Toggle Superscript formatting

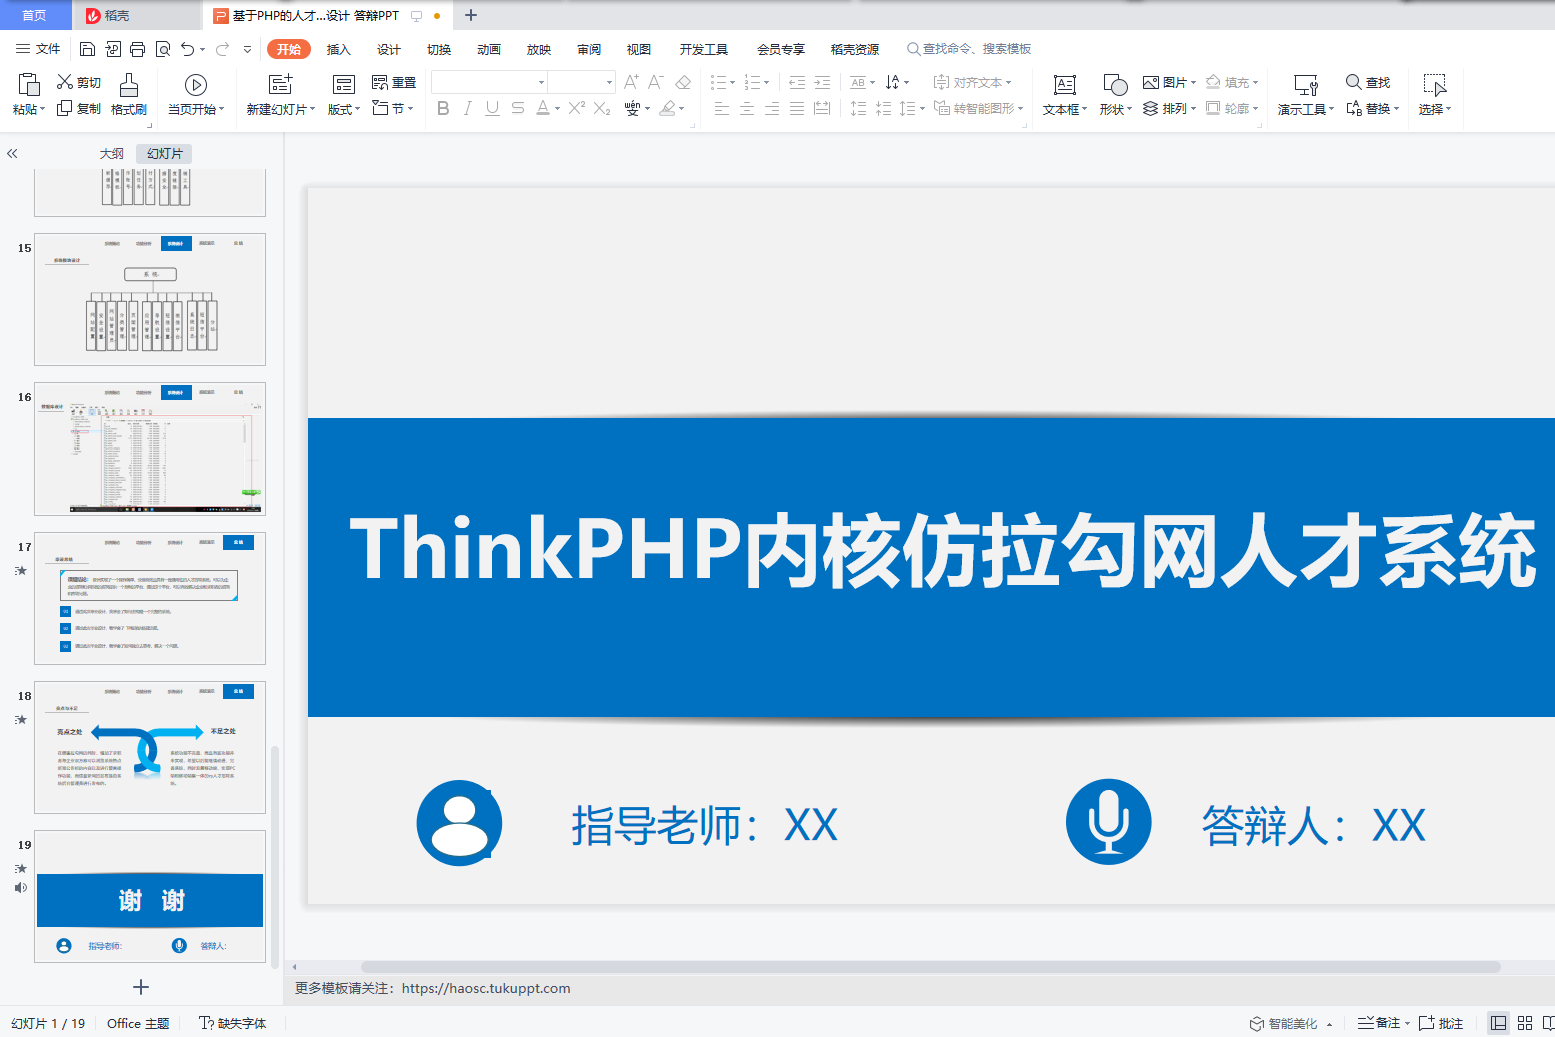[x=577, y=108]
